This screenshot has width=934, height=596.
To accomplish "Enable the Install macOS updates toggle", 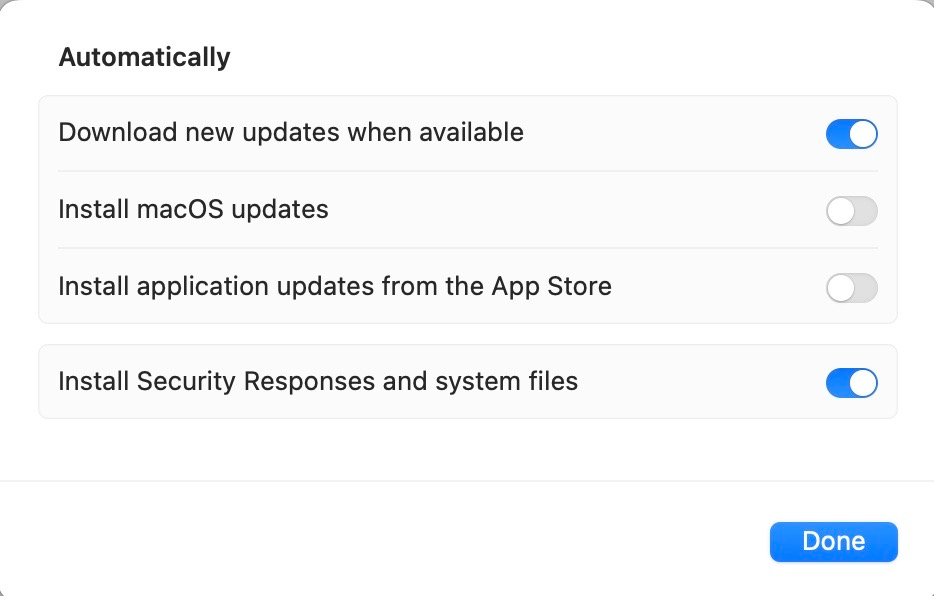I will coord(851,211).
